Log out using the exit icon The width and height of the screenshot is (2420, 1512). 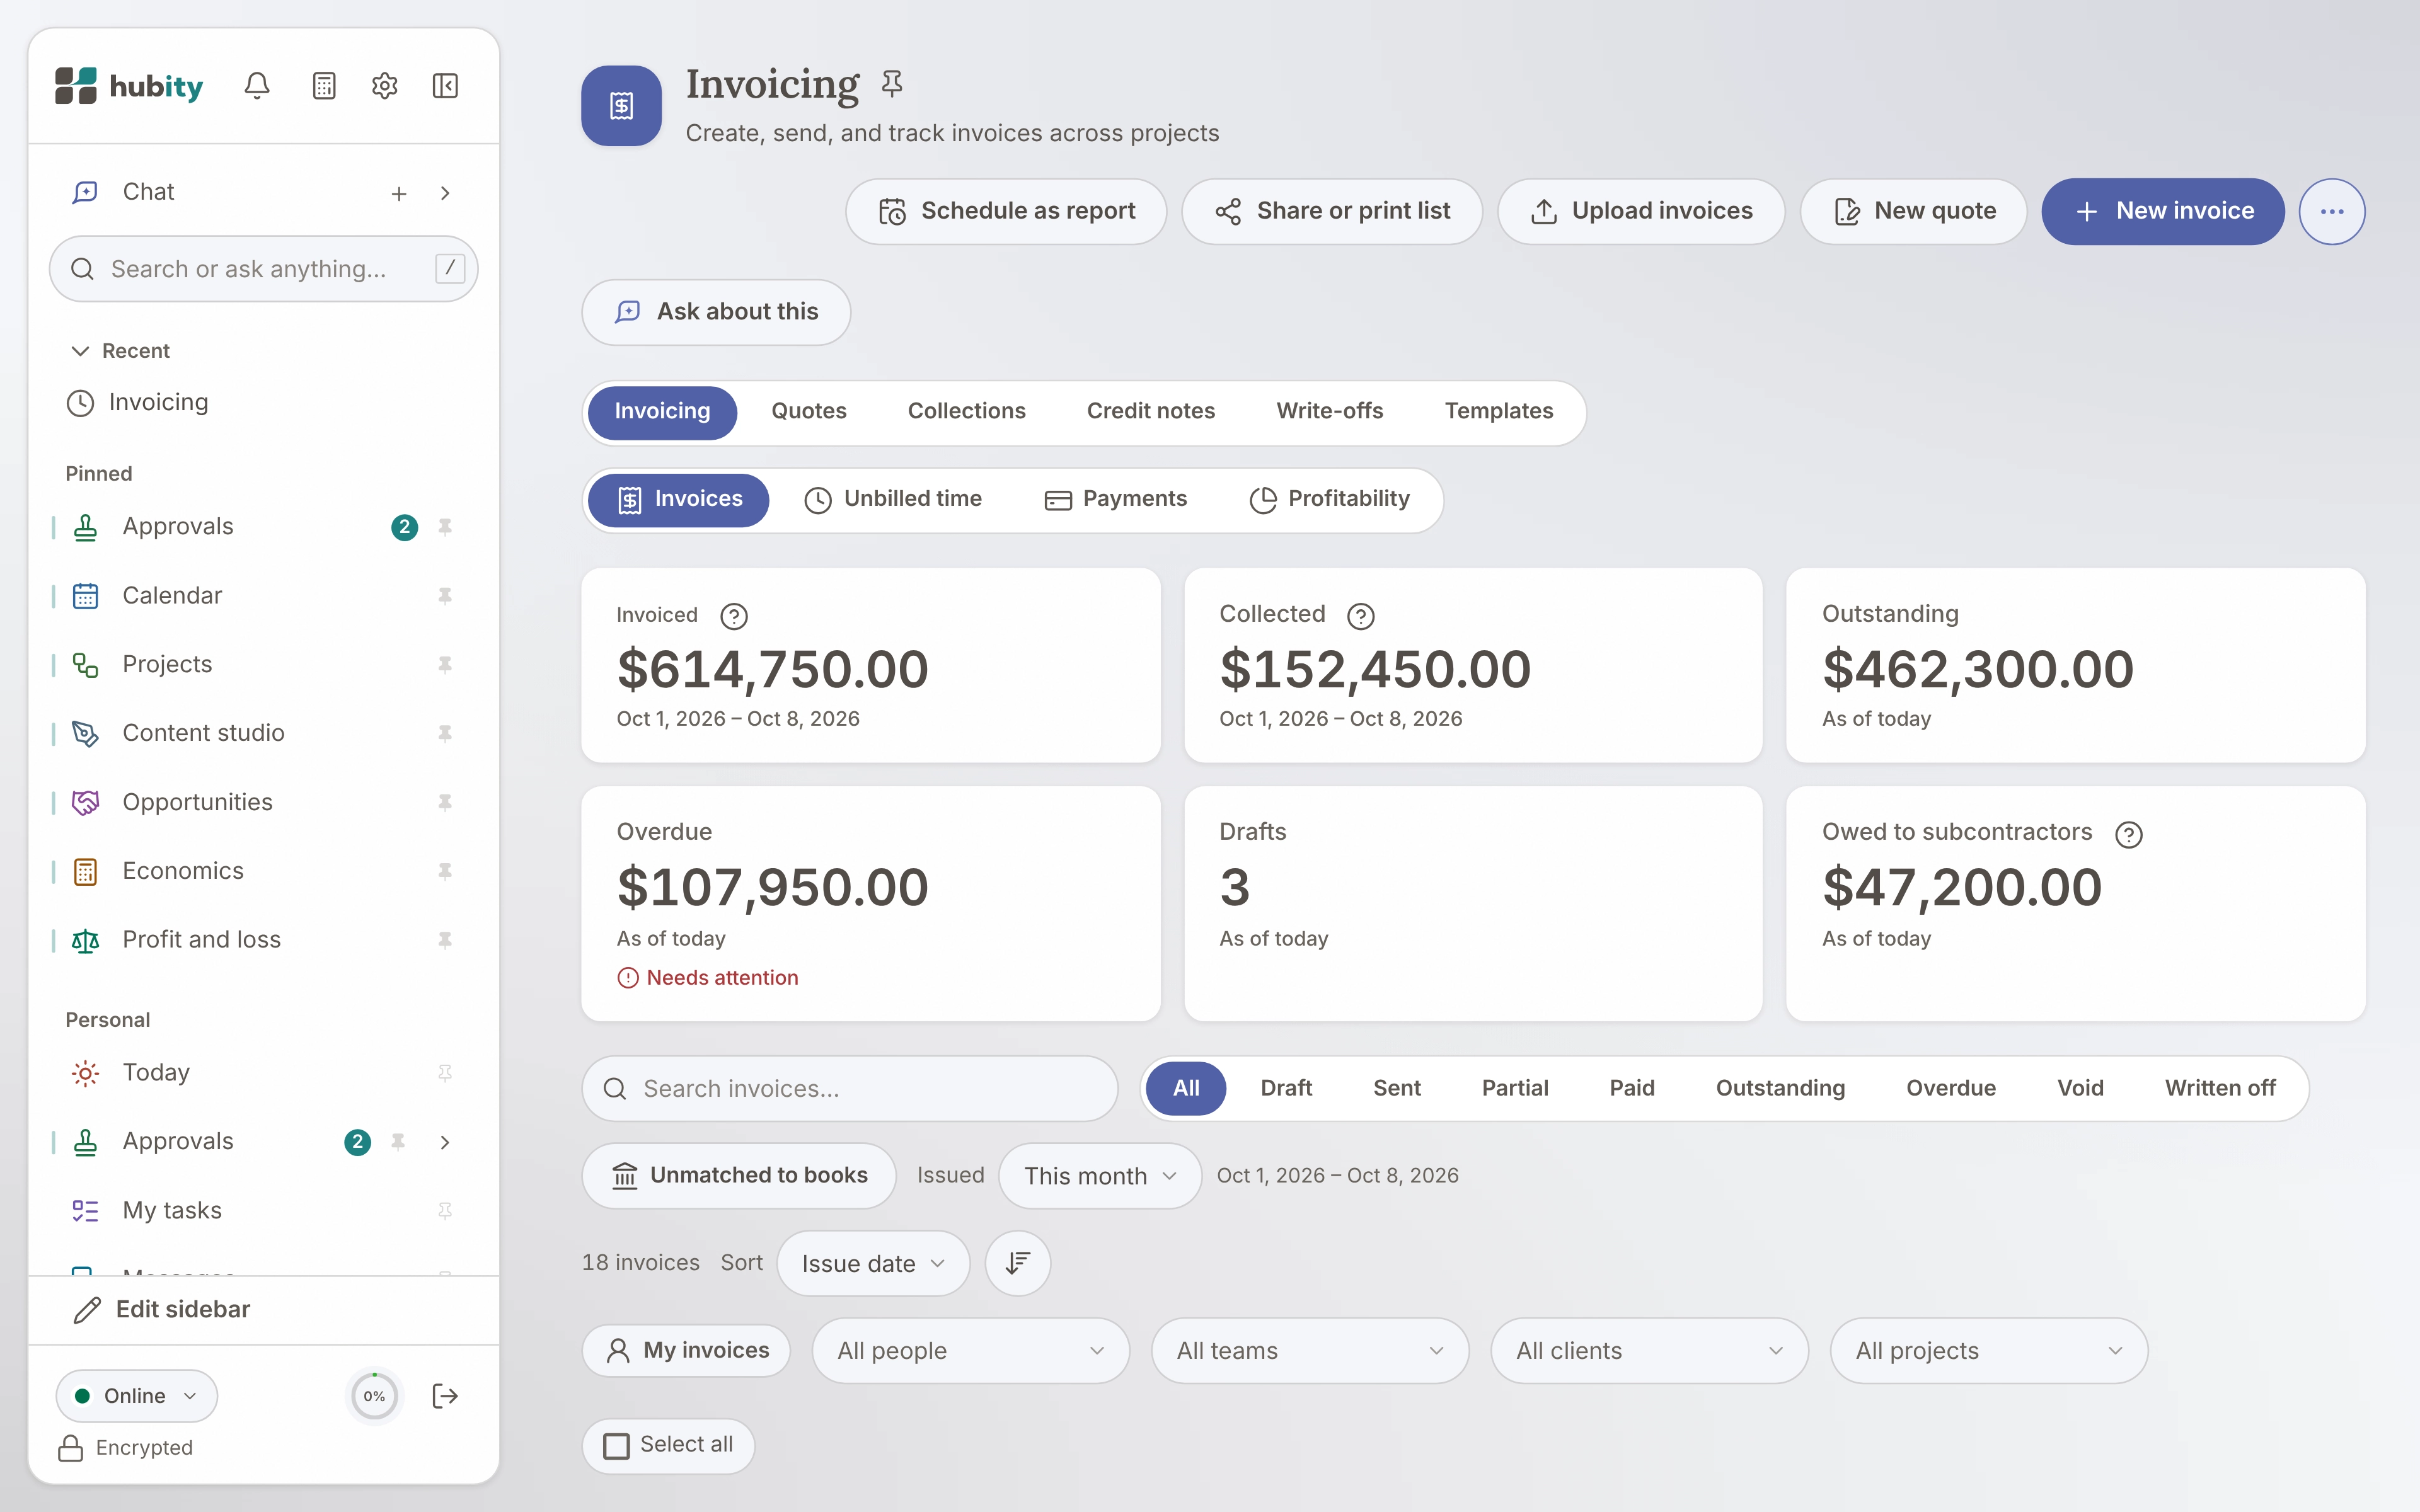coord(445,1396)
